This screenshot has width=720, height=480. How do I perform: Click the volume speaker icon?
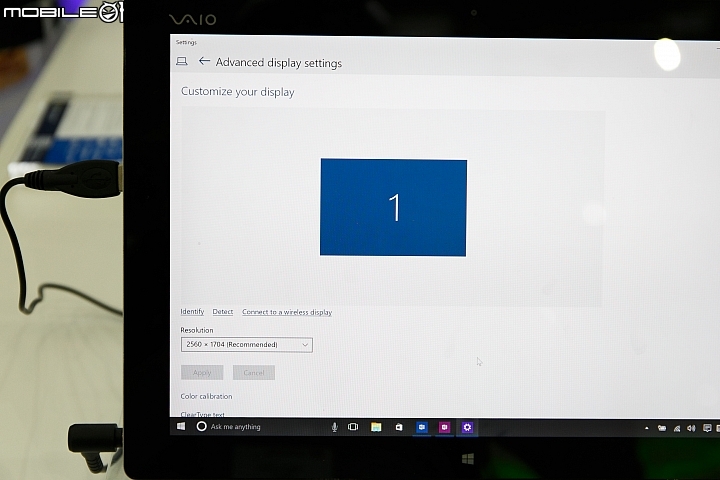click(x=691, y=429)
